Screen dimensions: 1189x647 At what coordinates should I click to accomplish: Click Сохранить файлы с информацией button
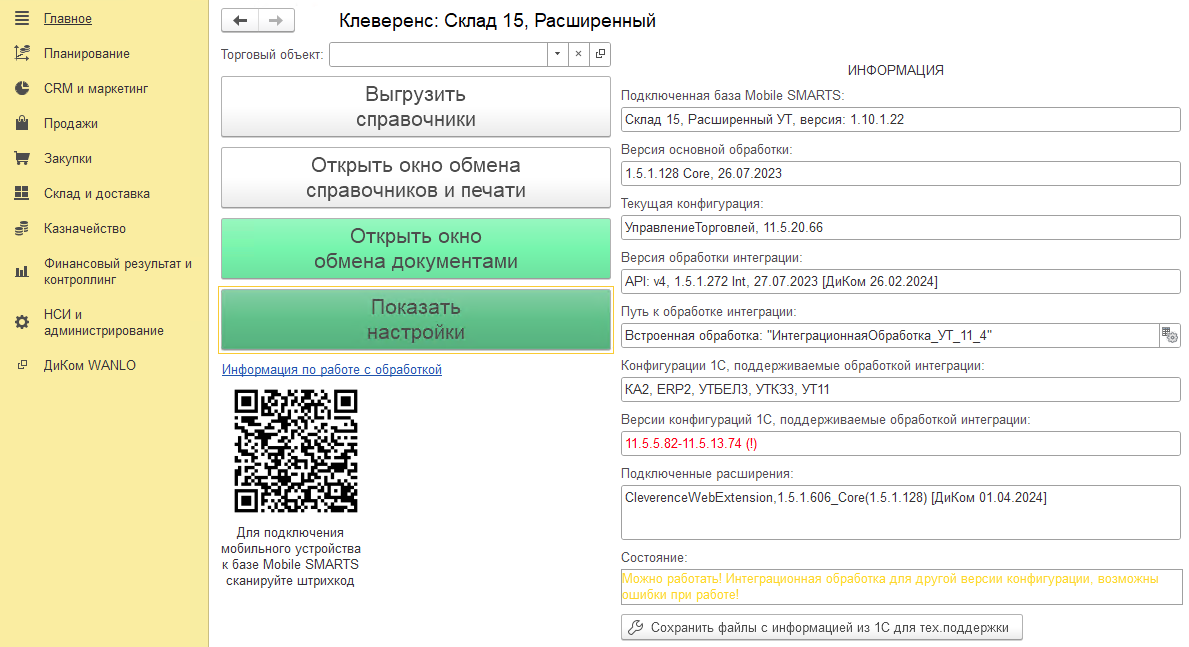pyautogui.click(x=822, y=627)
